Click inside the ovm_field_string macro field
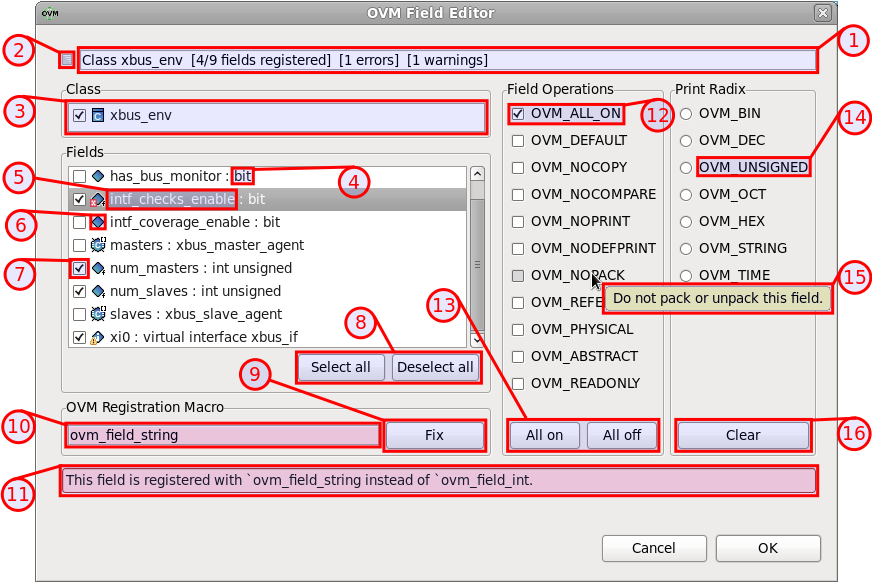 tap(220, 435)
